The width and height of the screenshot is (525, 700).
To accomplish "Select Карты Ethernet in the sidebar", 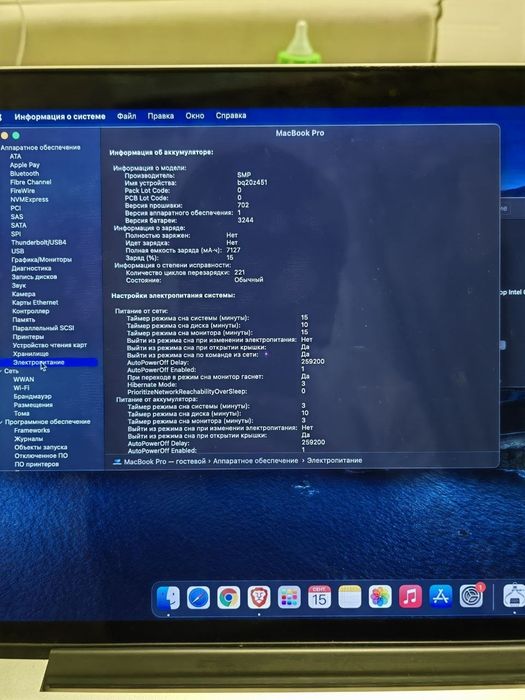I will pyautogui.click(x=35, y=303).
